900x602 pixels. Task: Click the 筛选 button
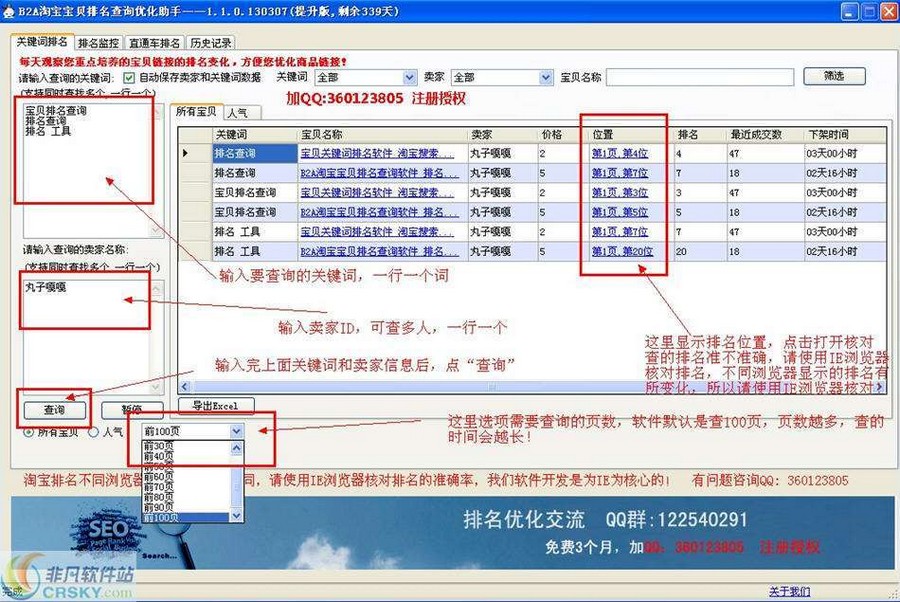coord(834,76)
